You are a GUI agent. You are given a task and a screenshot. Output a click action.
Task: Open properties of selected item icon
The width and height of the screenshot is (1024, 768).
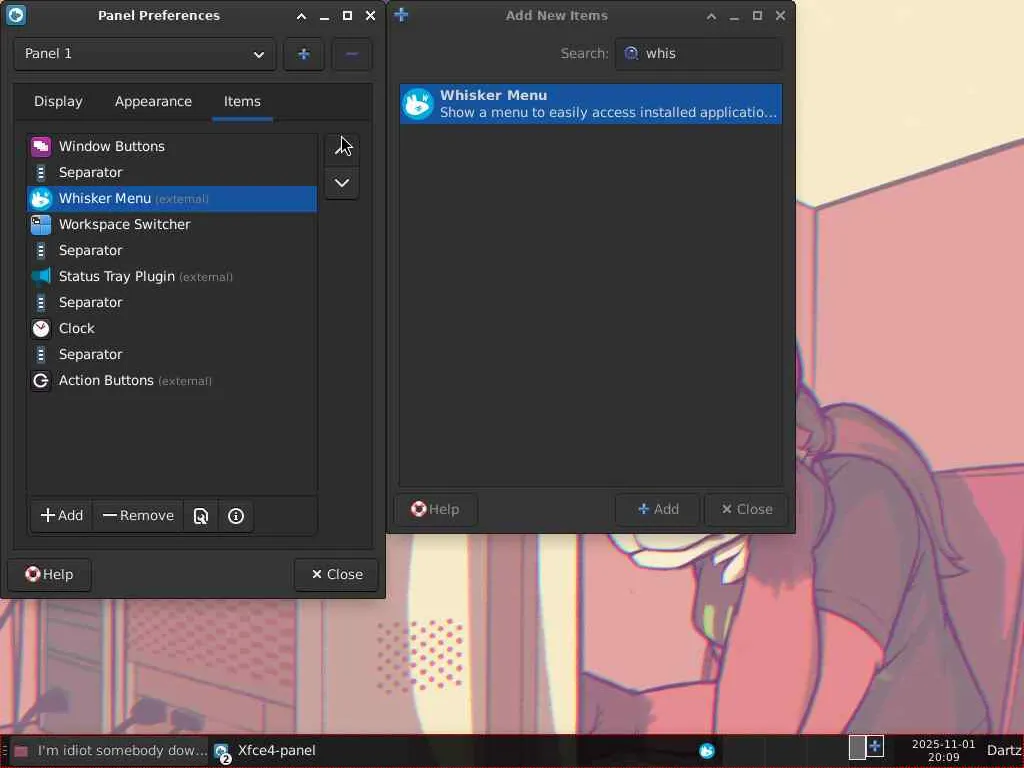[201, 516]
